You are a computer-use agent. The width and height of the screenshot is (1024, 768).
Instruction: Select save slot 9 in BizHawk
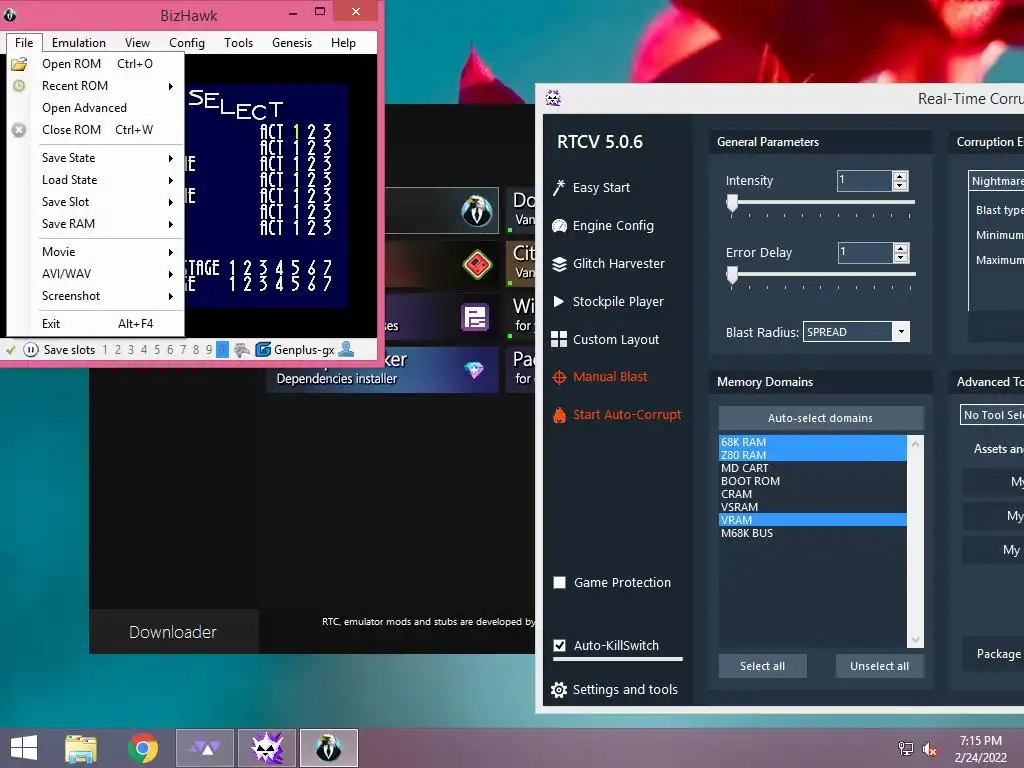(x=209, y=350)
